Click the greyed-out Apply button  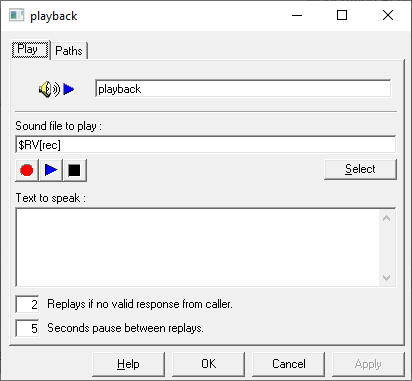click(368, 364)
